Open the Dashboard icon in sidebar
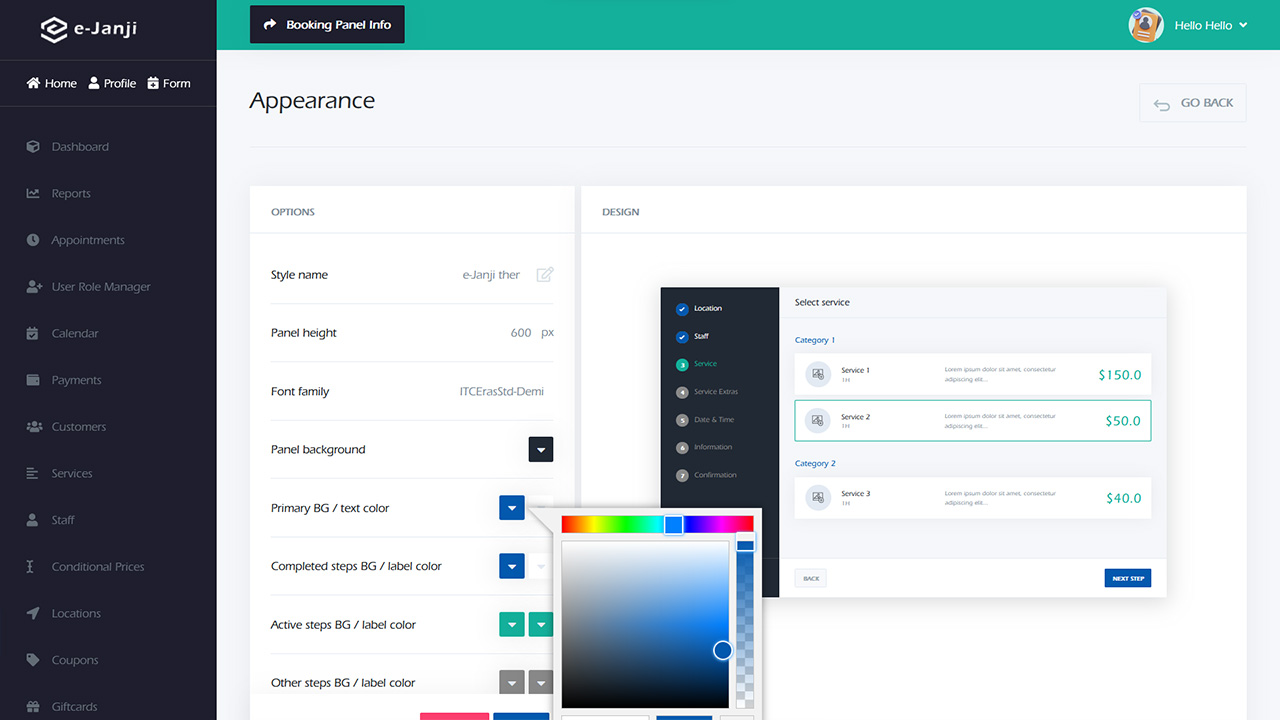The image size is (1280, 720). coord(33,147)
